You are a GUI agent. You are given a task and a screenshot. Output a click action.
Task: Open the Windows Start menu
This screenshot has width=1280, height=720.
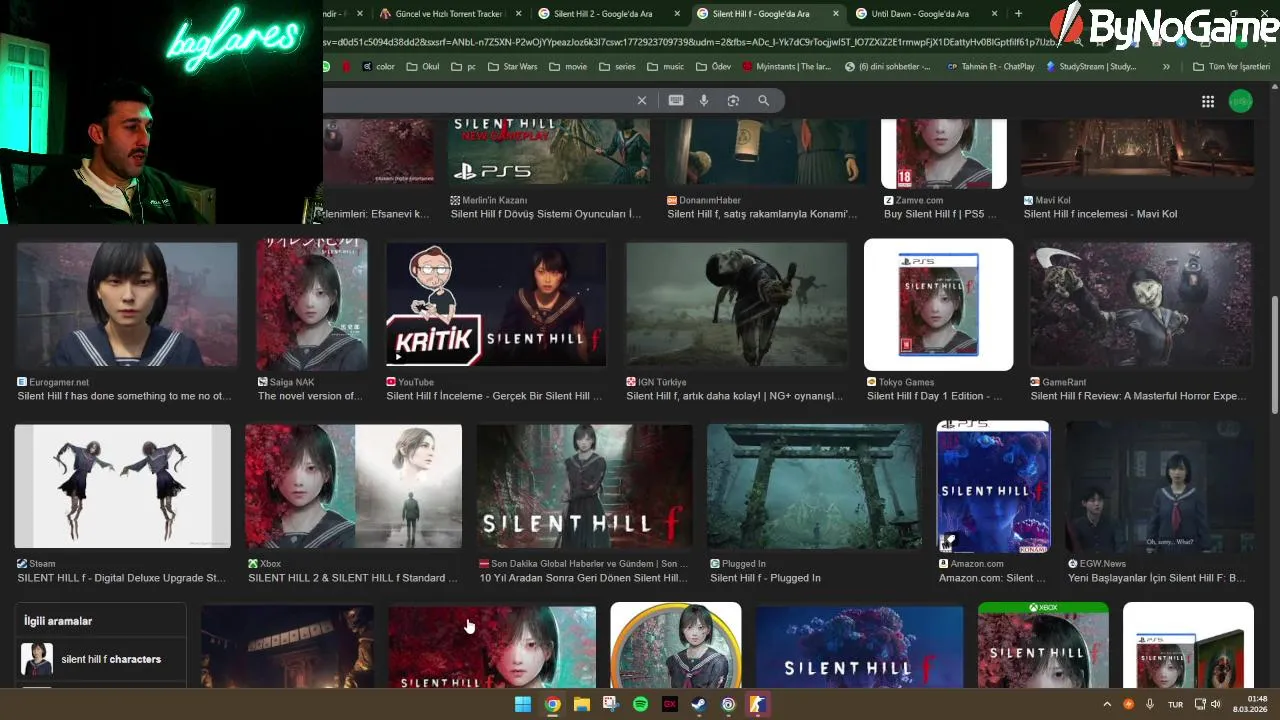point(523,704)
